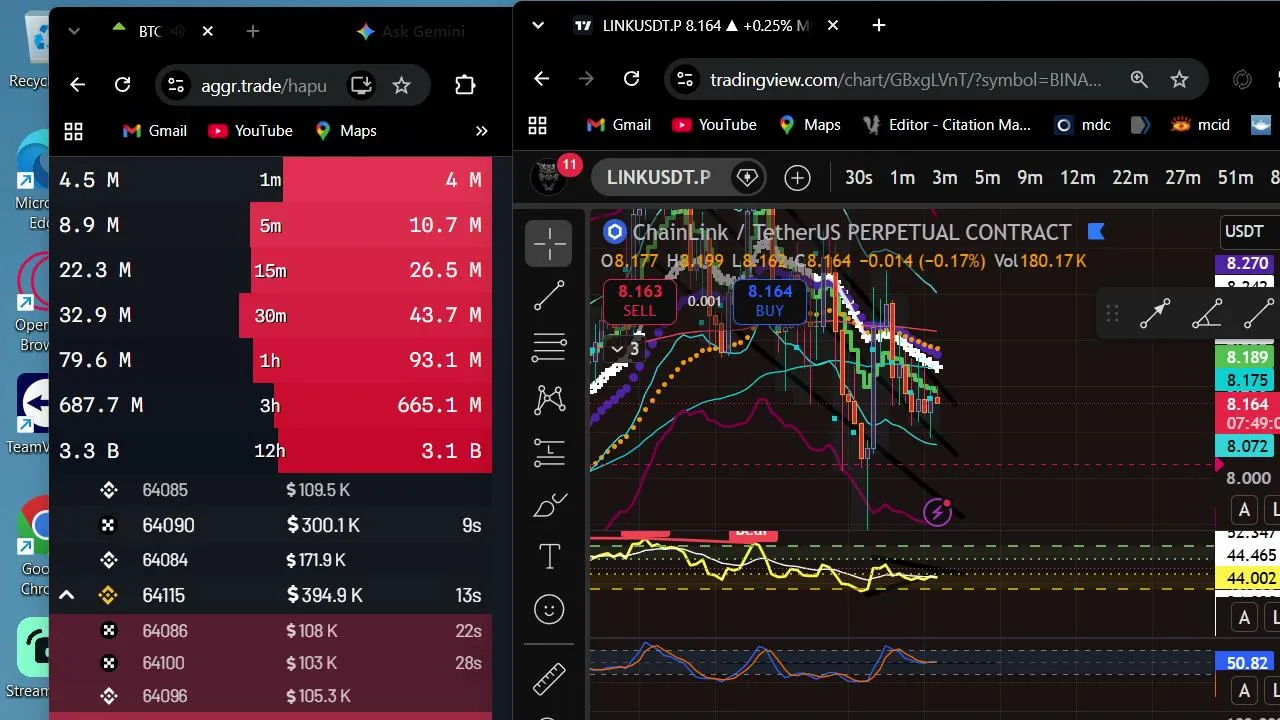Go back in the aggr.trade browser window
1280x720 pixels.
point(77,85)
